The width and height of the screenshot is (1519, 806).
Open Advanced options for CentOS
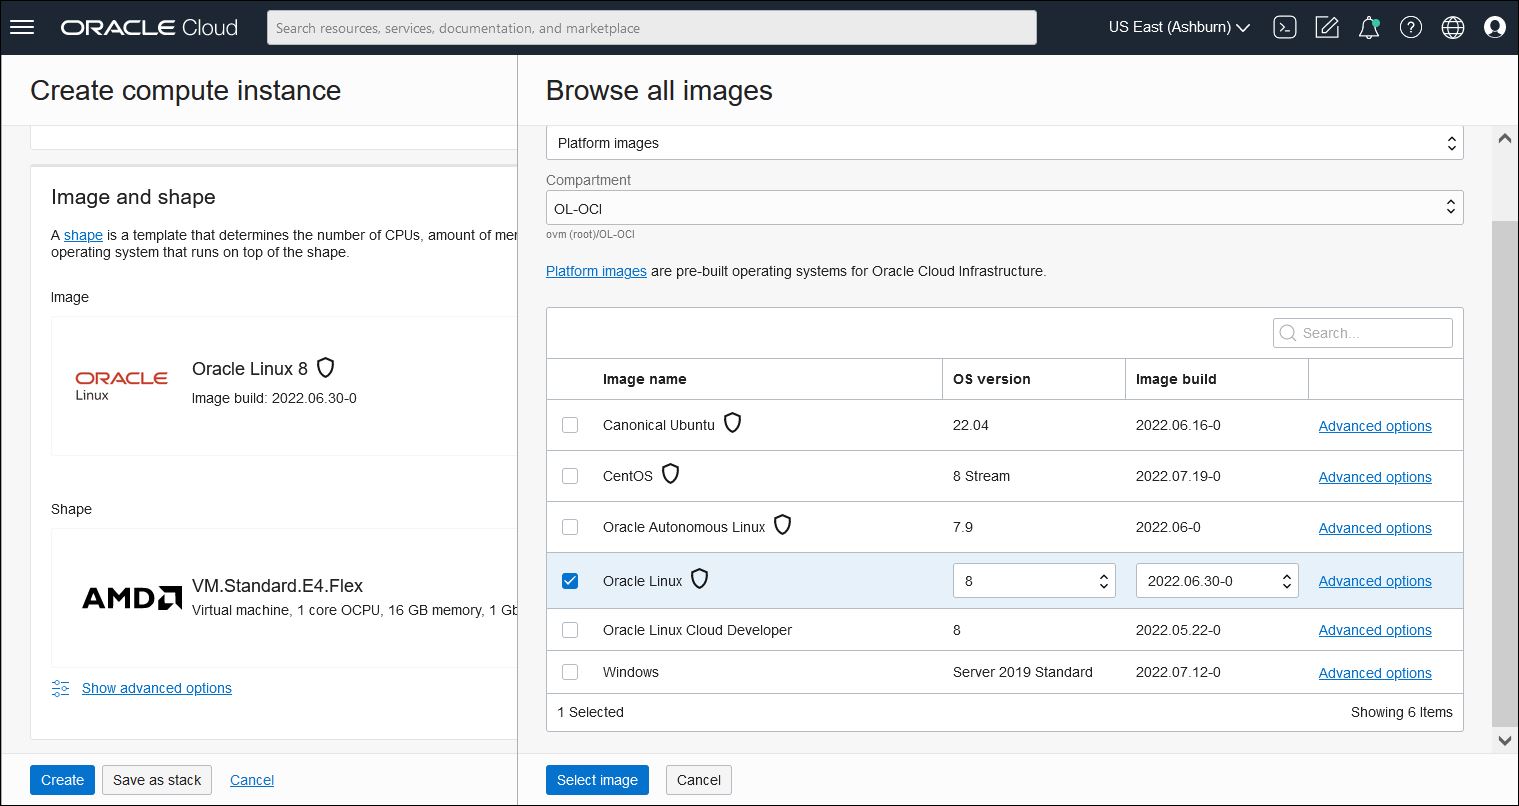(x=1374, y=477)
